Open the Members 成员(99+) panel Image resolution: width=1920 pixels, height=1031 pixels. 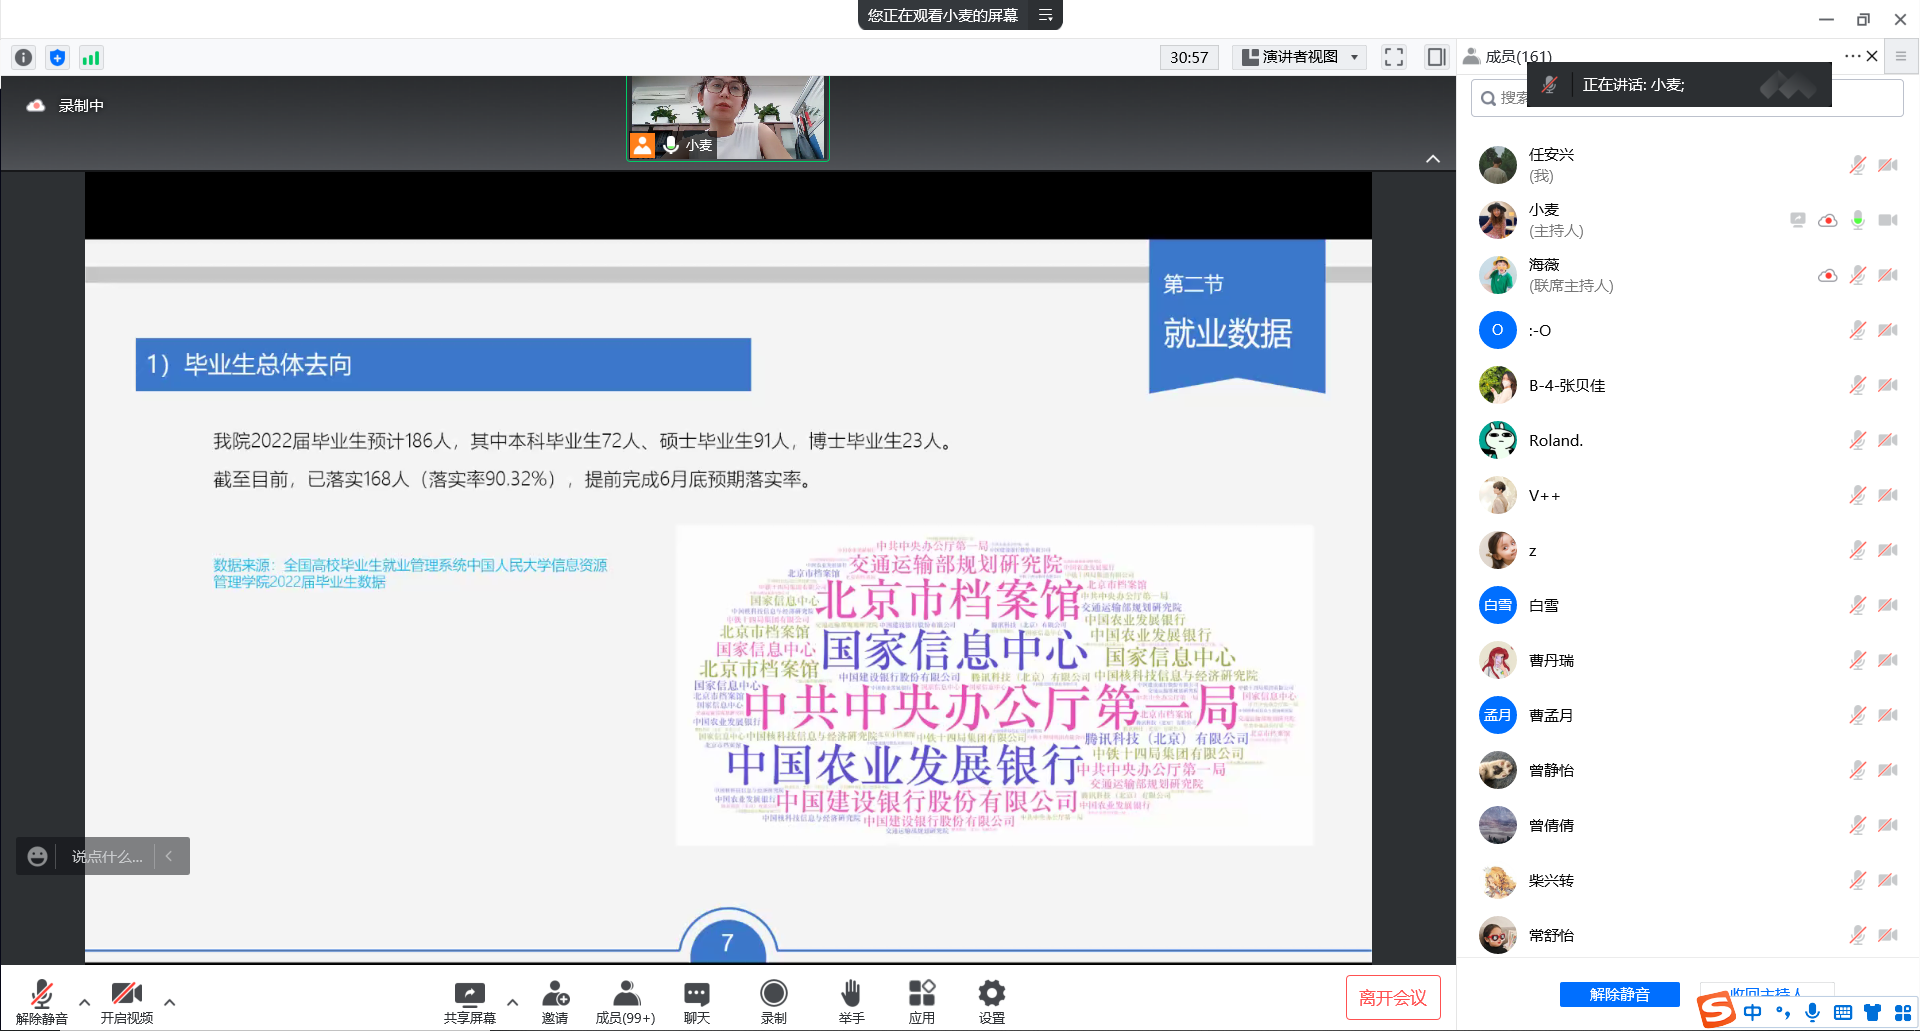point(626,1002)
